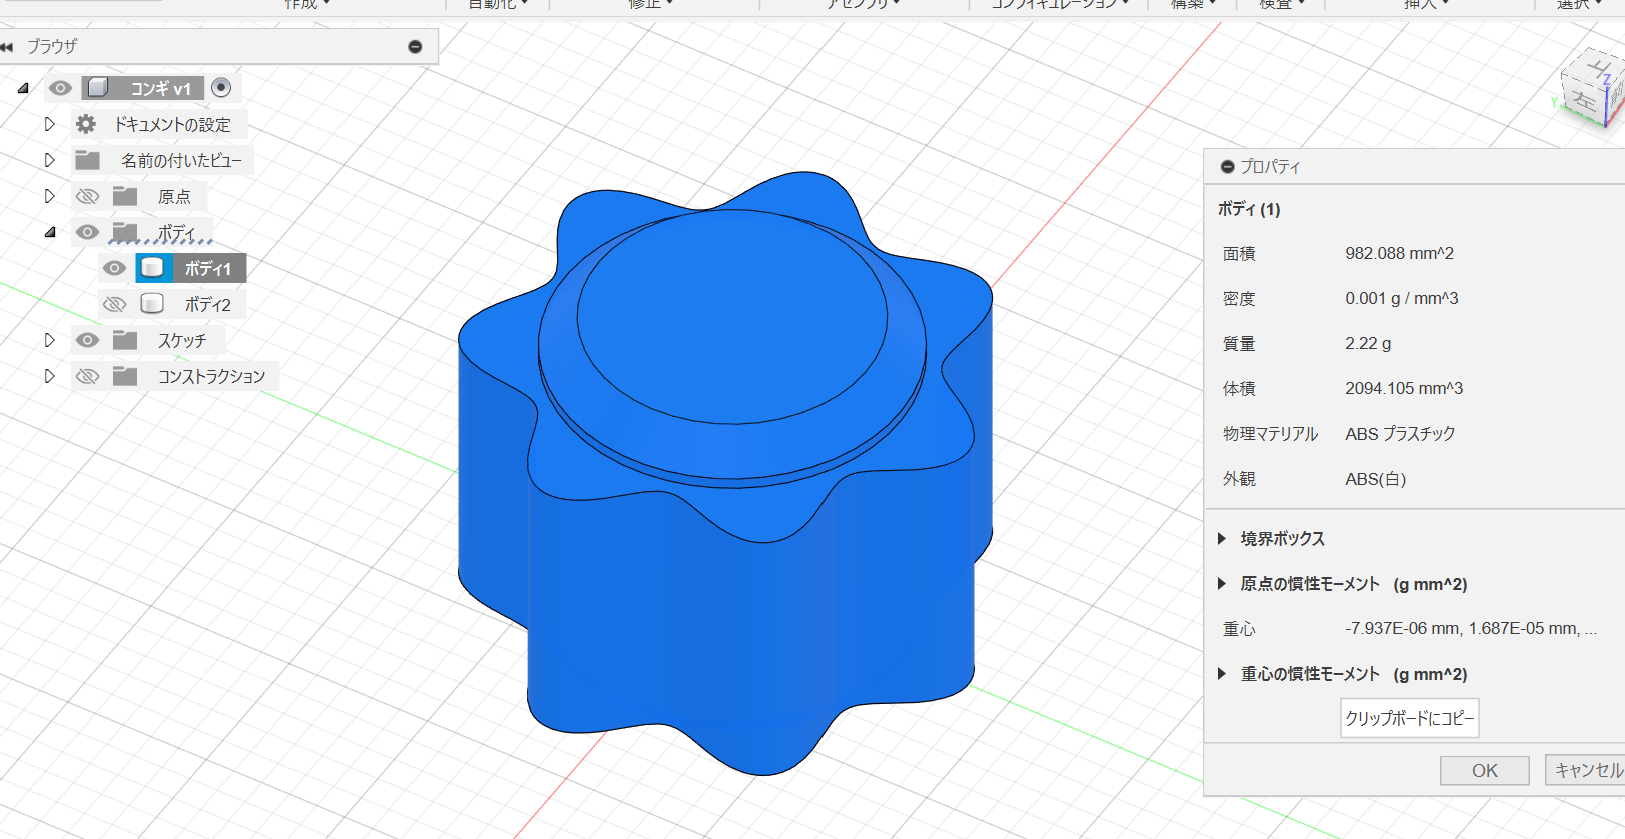Image resolution: width=1625 pixels, height=839 pixels.
Task: Expand the 境界ボックス section
Action: 1222,539
